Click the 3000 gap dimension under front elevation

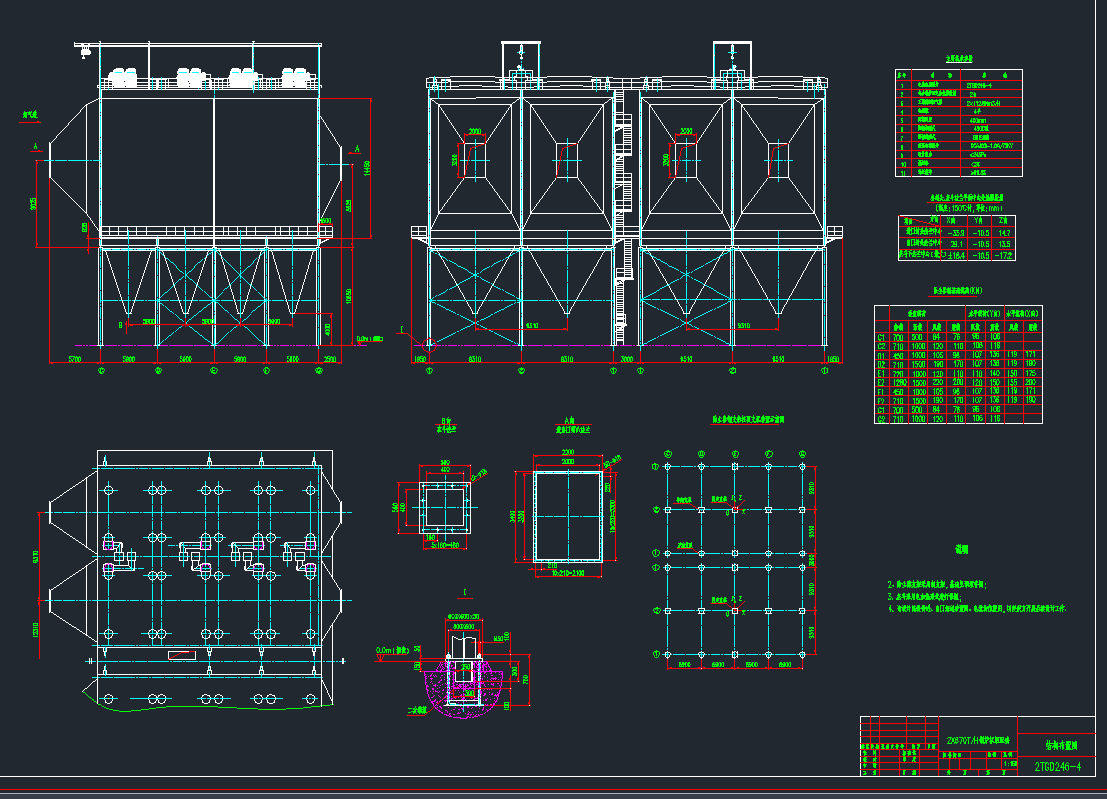click(625, 358)
